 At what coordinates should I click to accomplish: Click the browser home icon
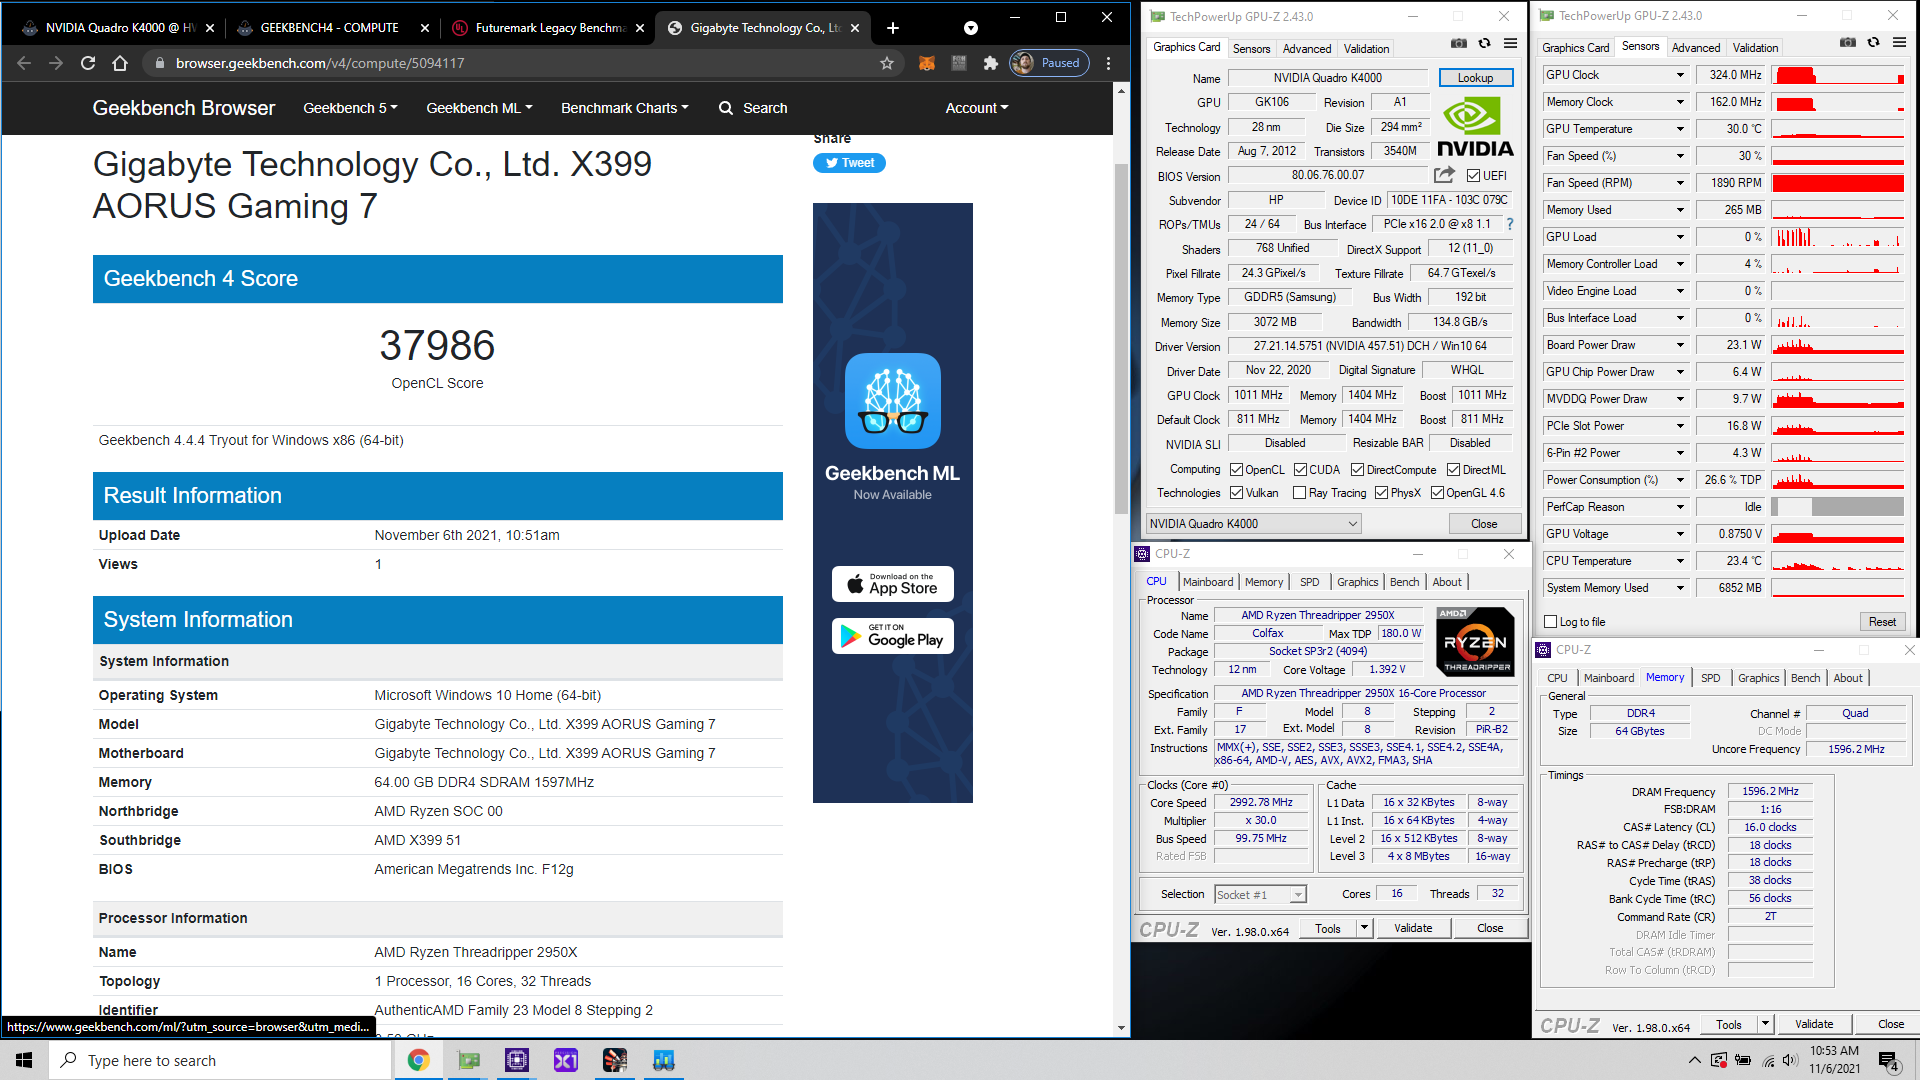point(120,63)
